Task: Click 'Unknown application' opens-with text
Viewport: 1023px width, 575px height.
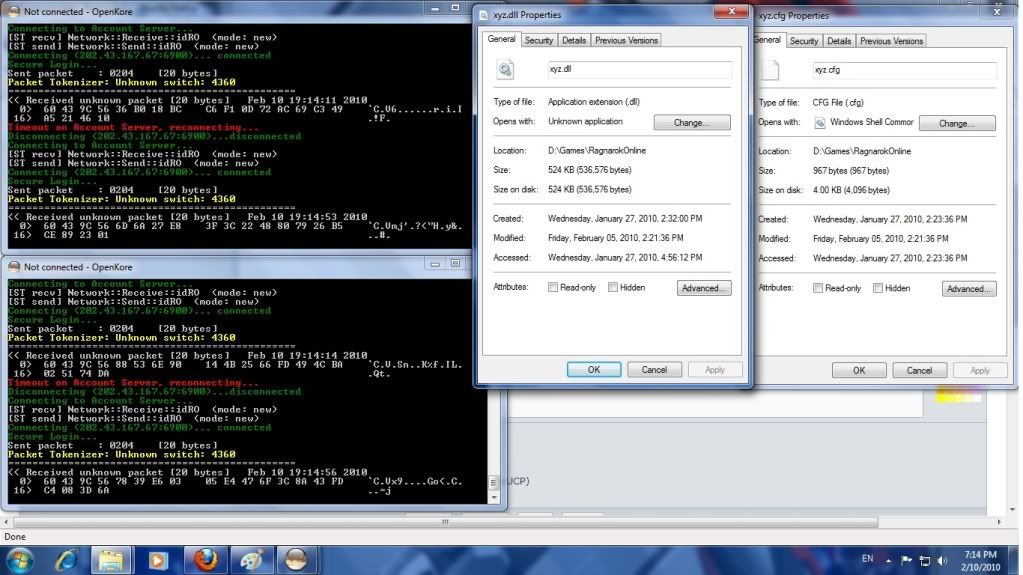Action: (x=585, y=121)
